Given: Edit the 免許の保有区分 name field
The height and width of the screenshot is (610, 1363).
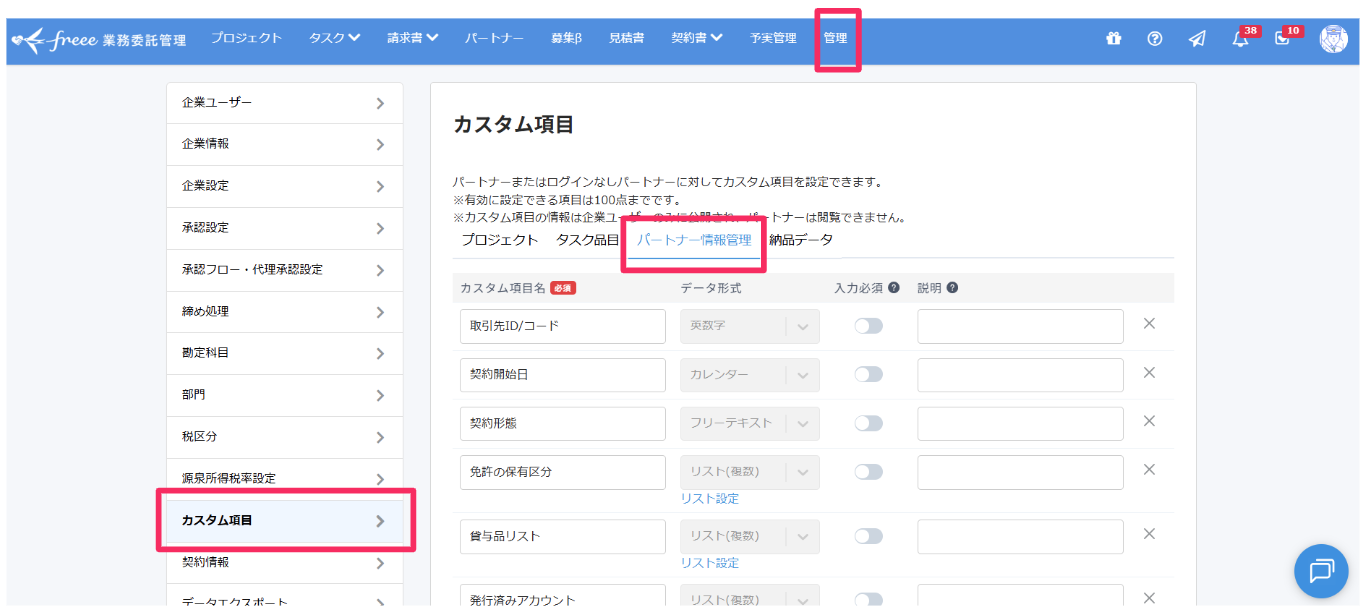Looking at the screenshot, I should [563, 472].
